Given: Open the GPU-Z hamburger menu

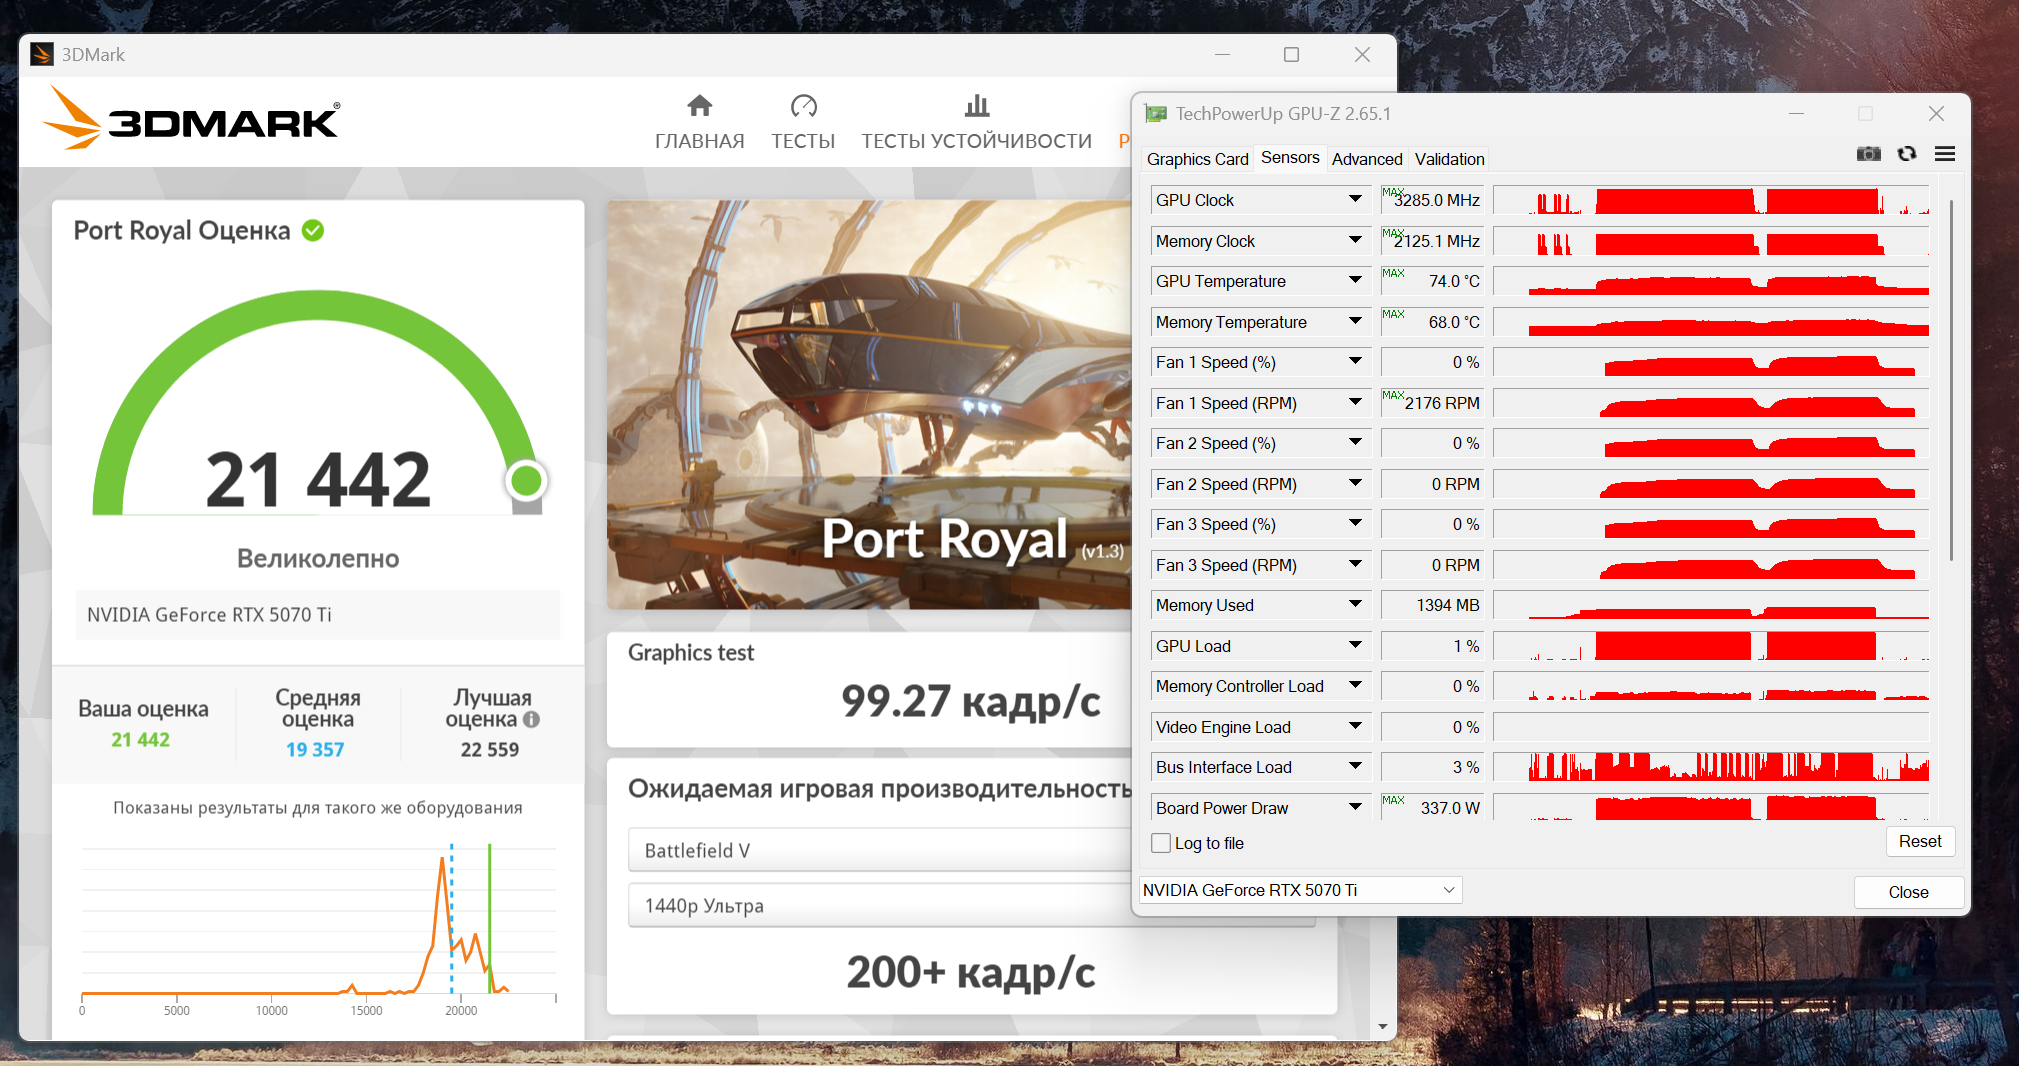Looking at the screenshot, I should [x=1945, y=154].
